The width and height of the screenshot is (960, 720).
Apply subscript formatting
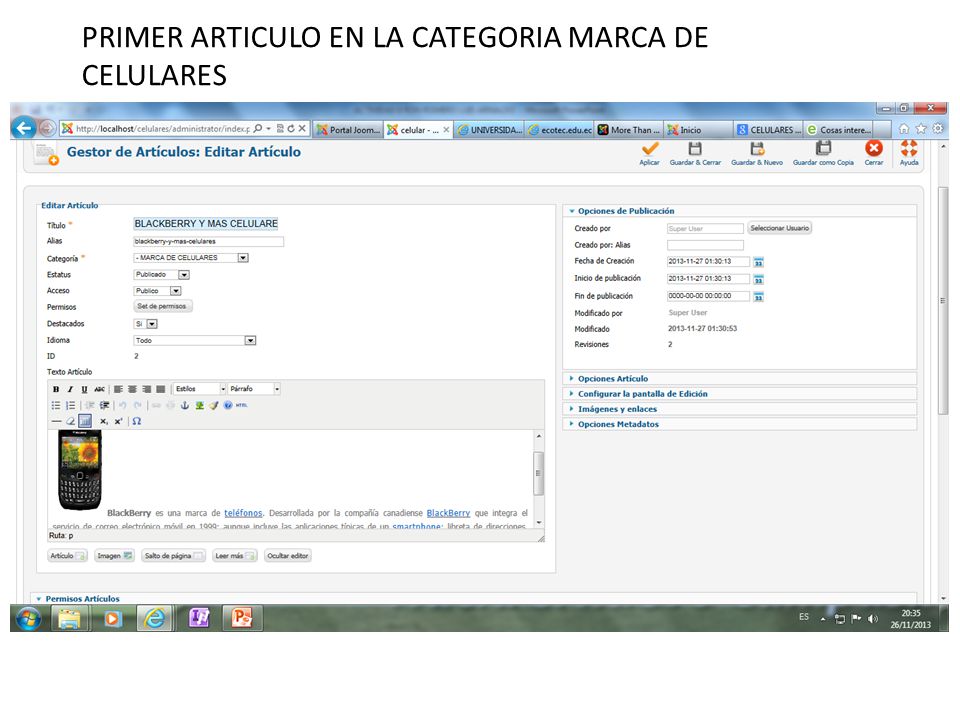[104, 421]
